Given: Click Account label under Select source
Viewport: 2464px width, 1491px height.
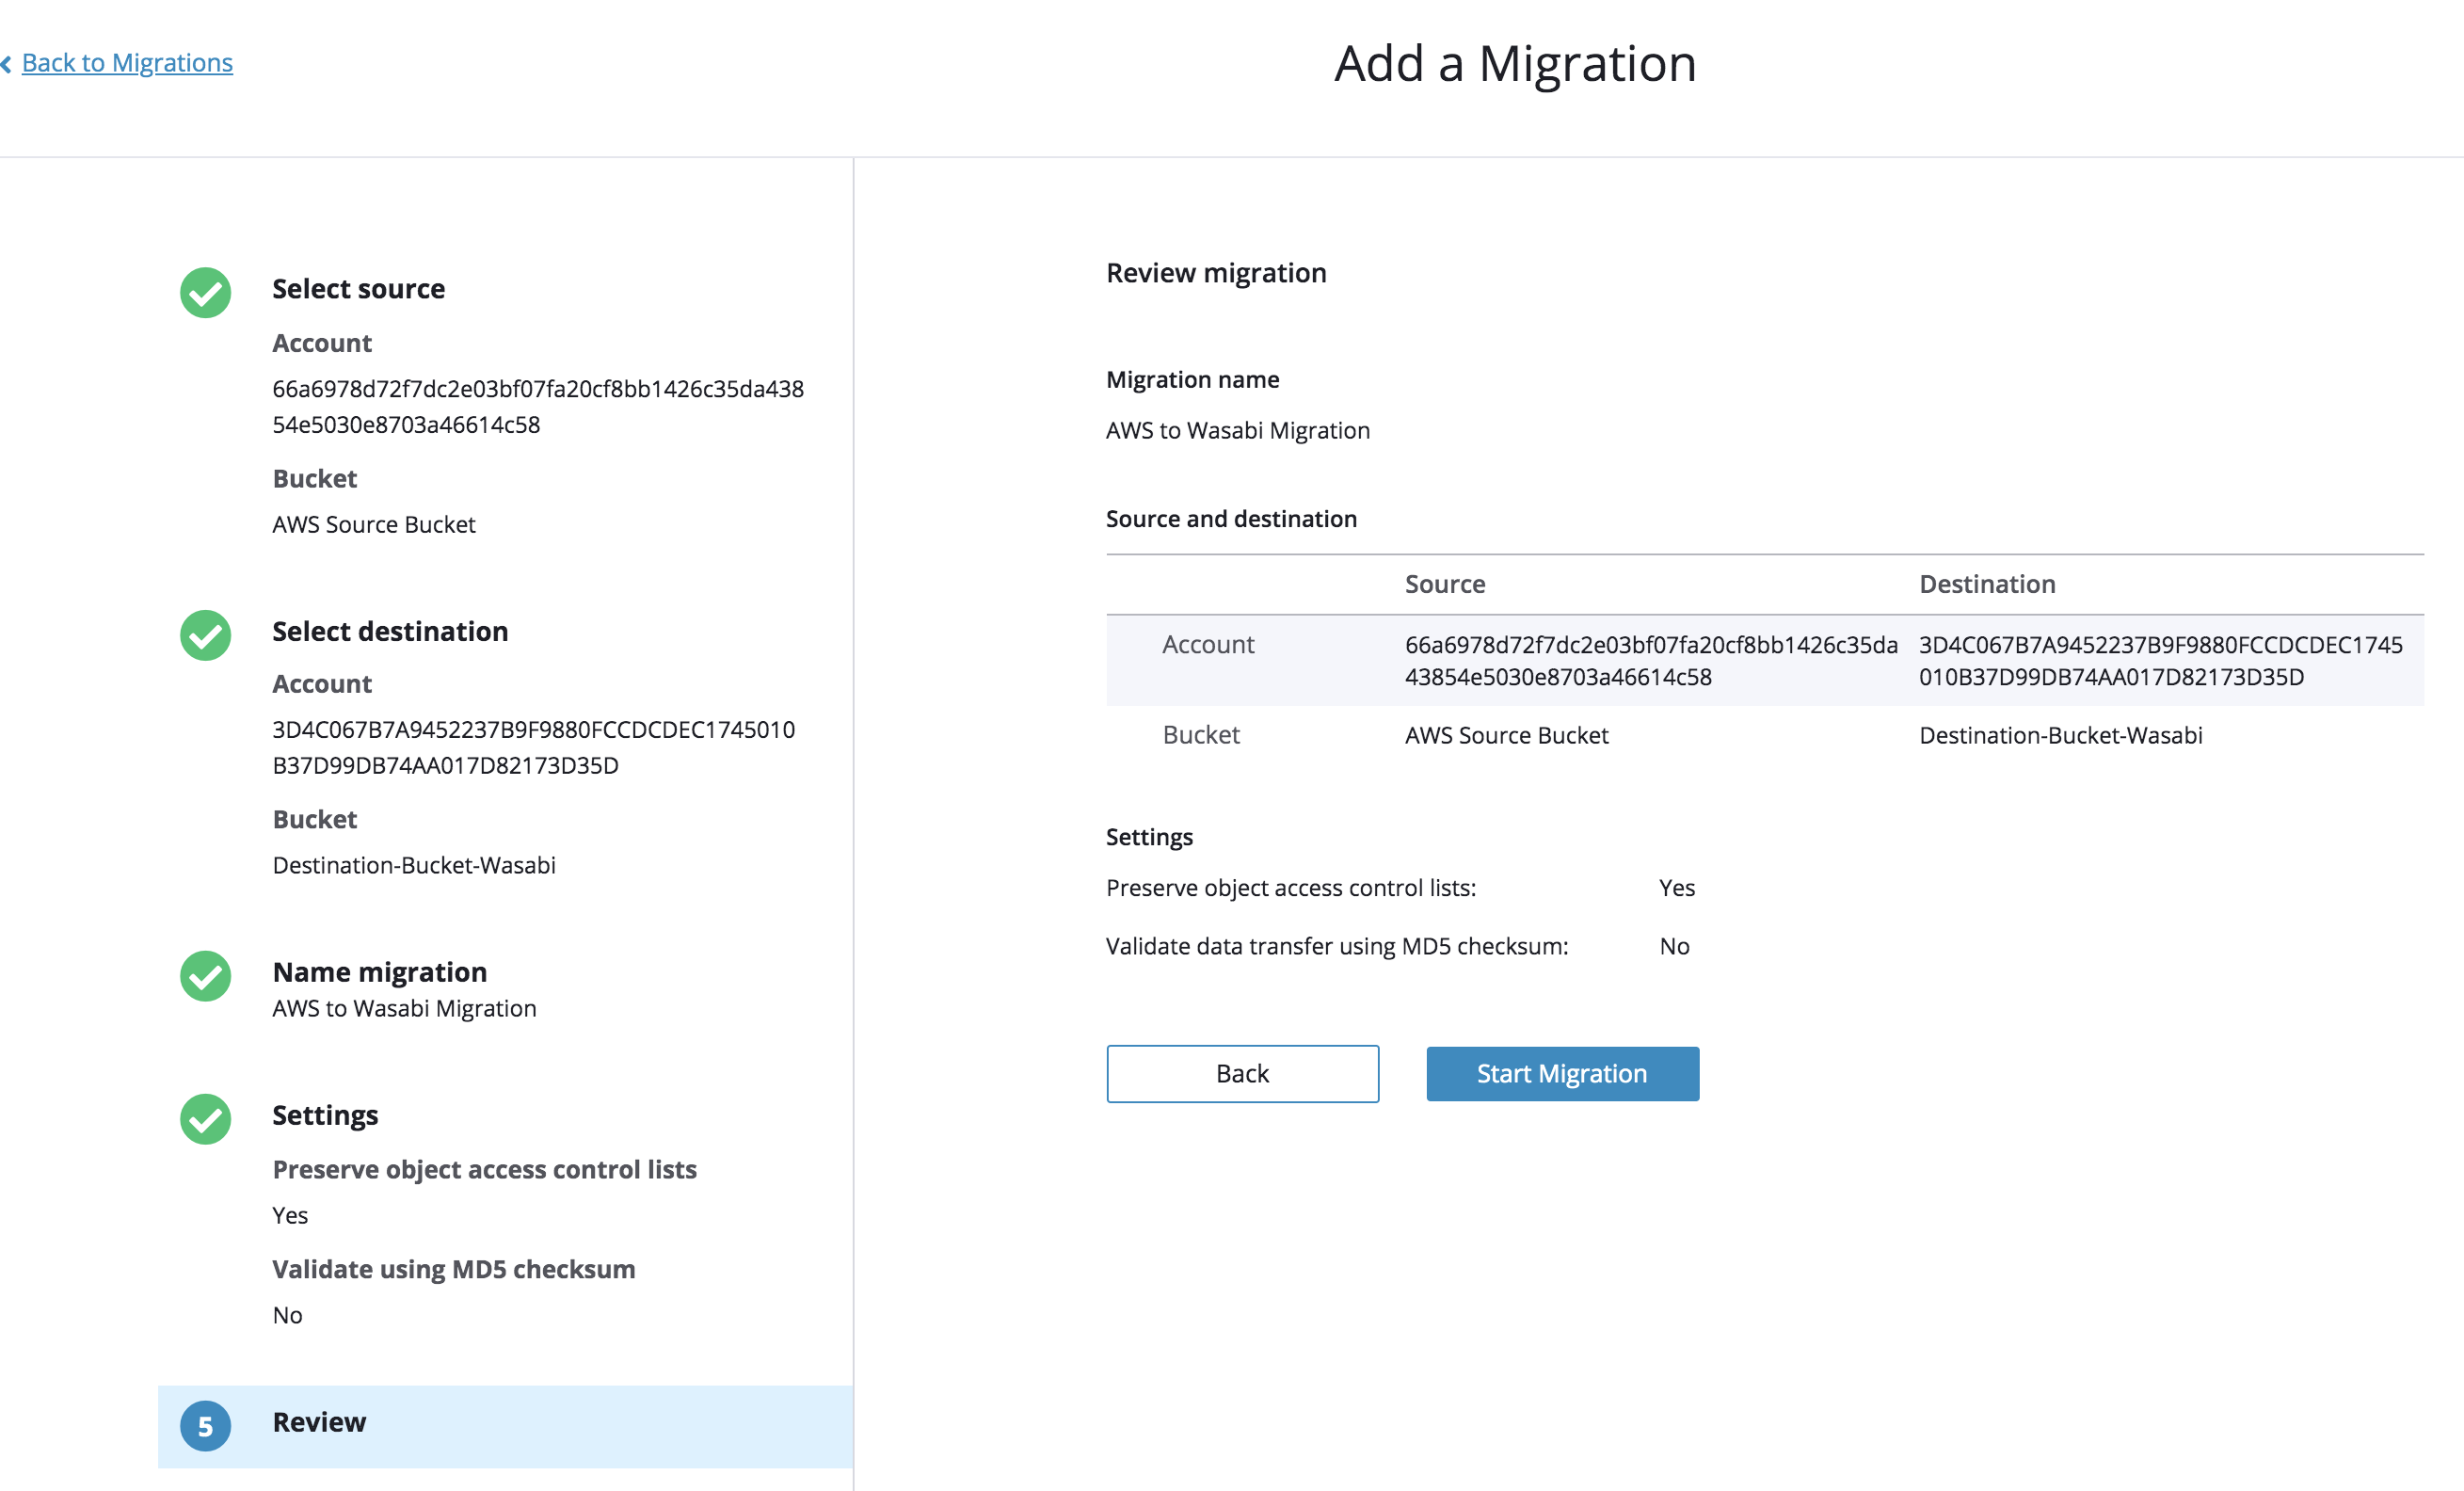Looking at the screenshot, I should tap(321, 343).
